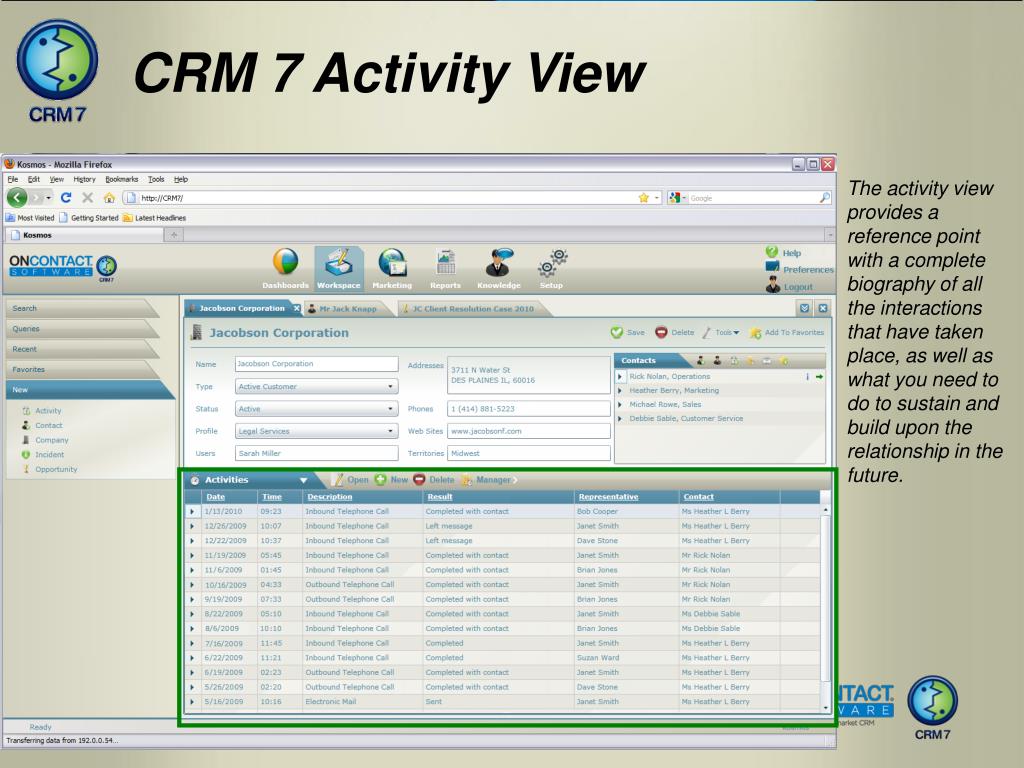Image resolution: width=1024 pixels, height=768 pixels.
Task: Switch to Jacobson Corporation tab
Action: [x=241, y=308]
